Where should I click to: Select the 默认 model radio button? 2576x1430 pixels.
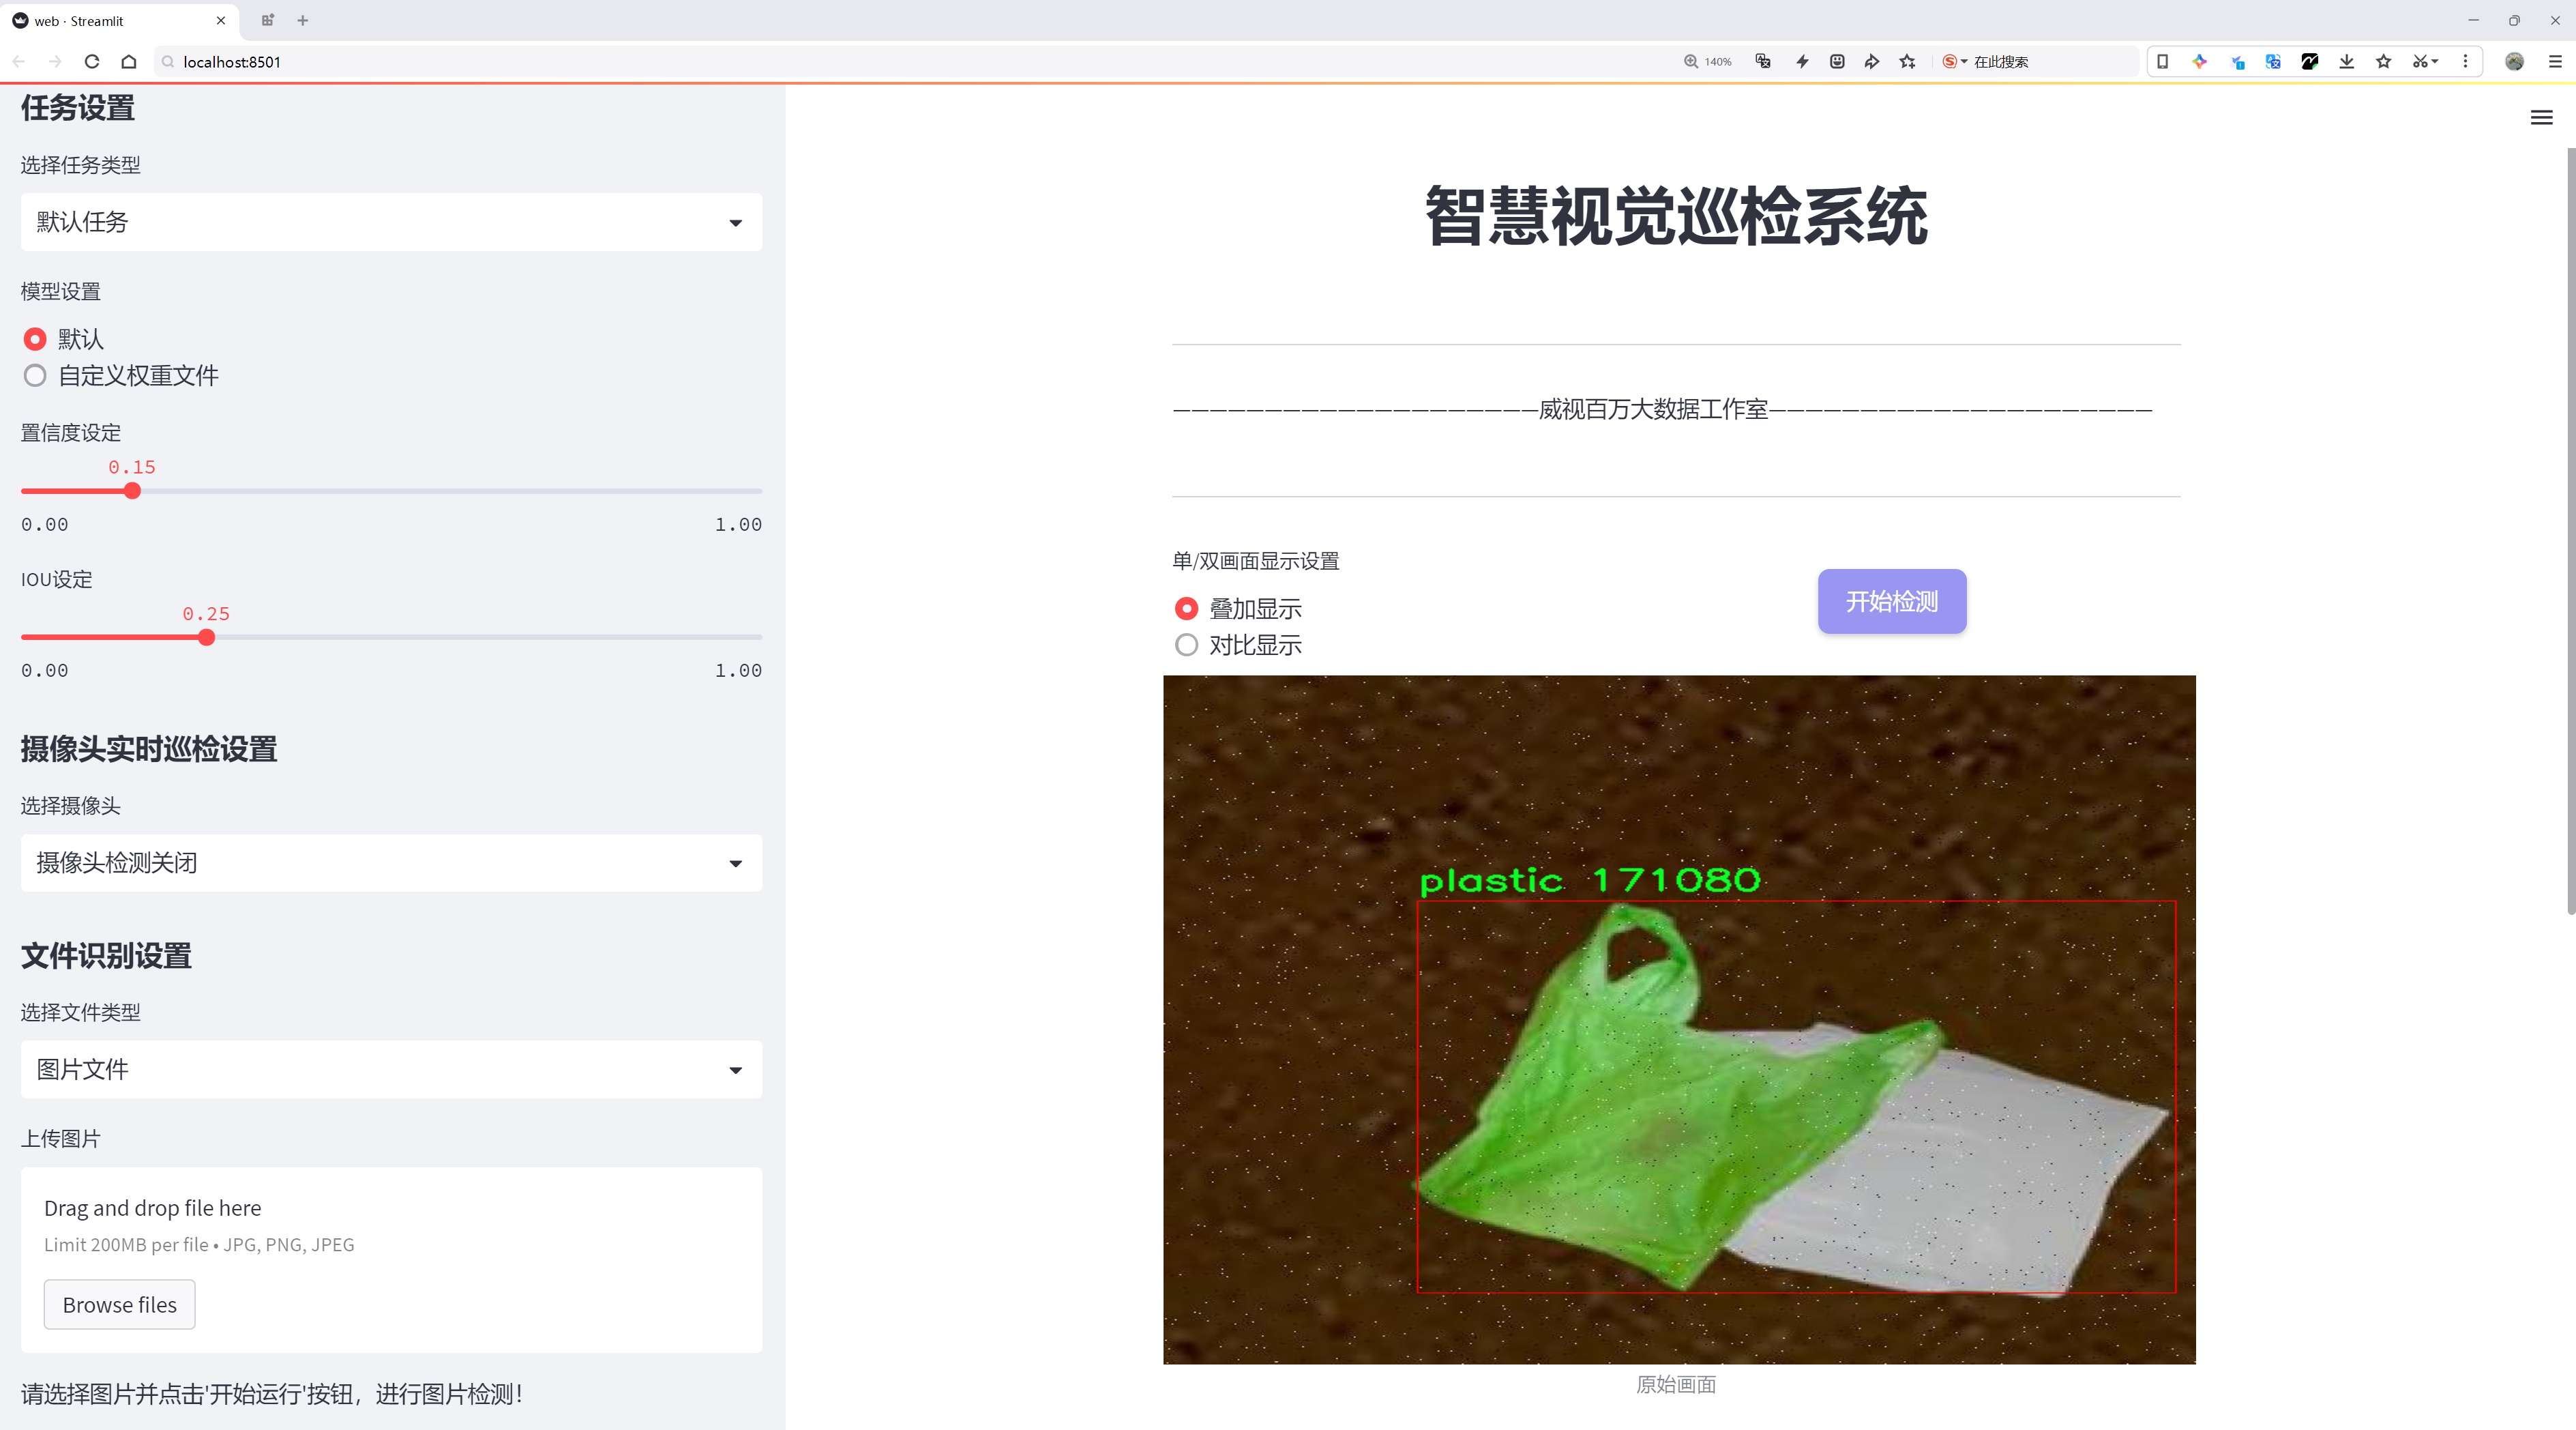click(35, 339)
